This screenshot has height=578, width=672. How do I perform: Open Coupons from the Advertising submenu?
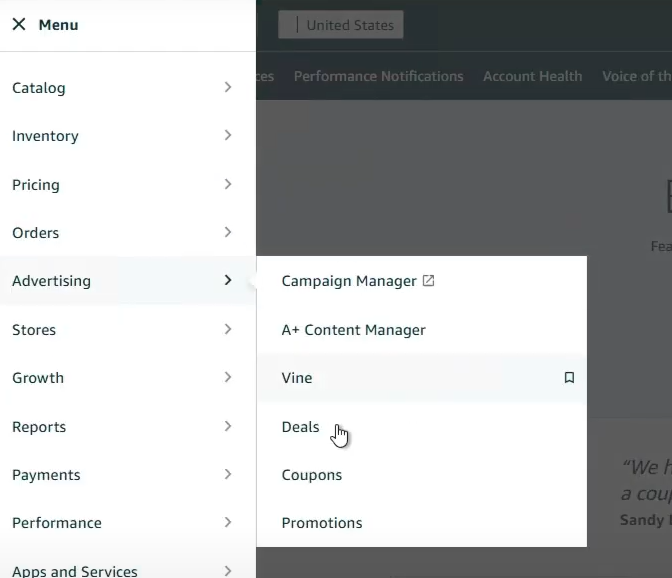[422, 475]
